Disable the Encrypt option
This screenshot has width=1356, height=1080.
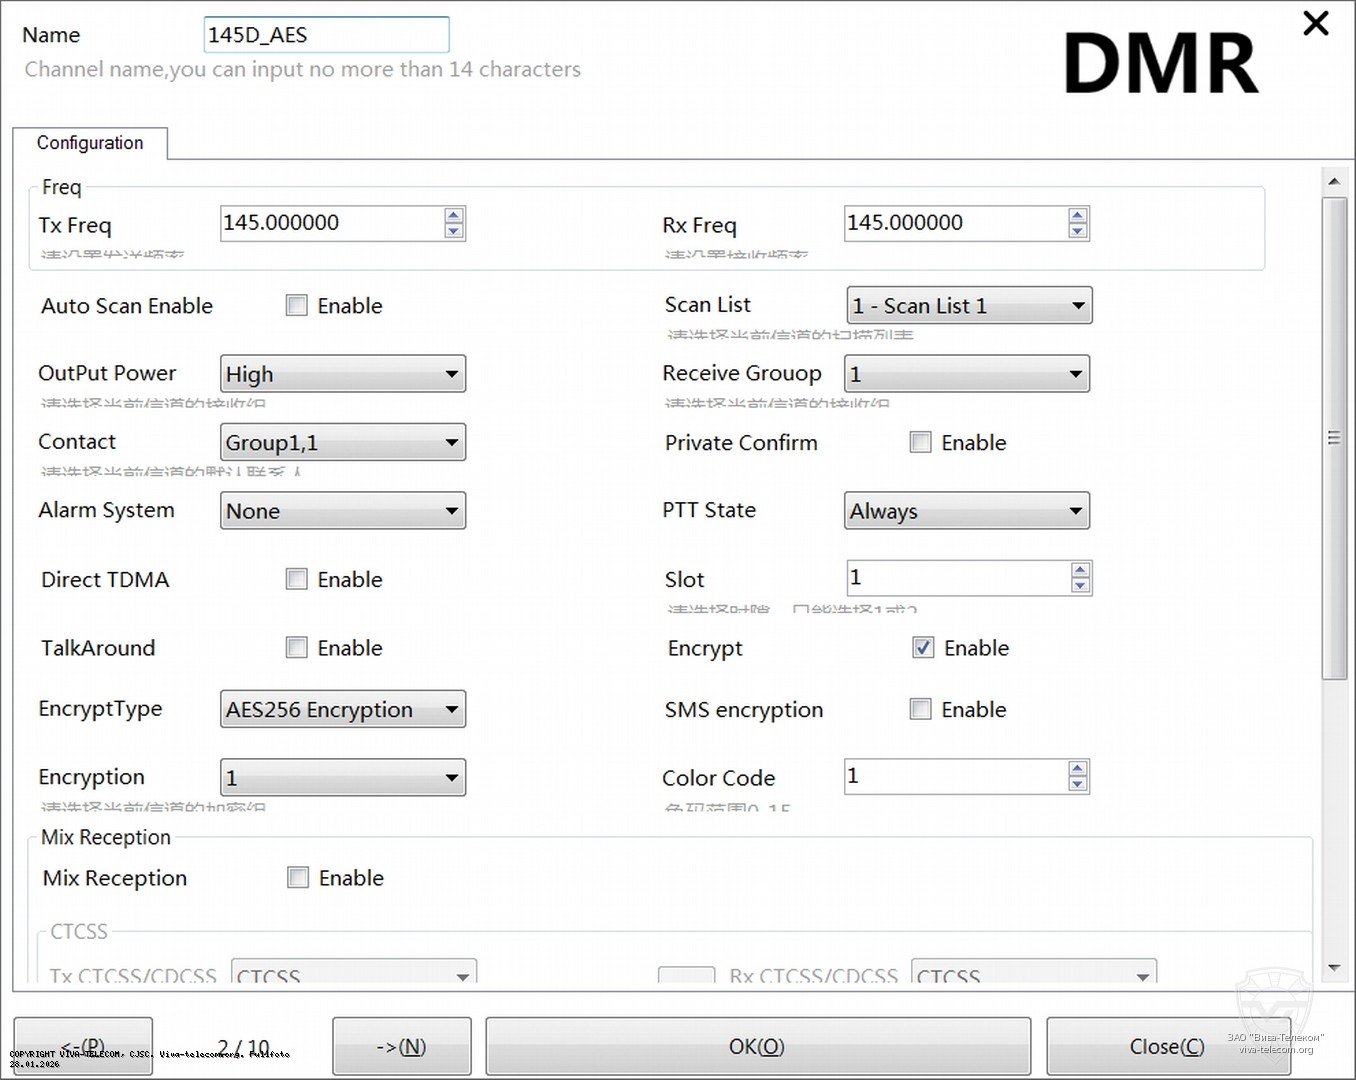tap(922, 647)
